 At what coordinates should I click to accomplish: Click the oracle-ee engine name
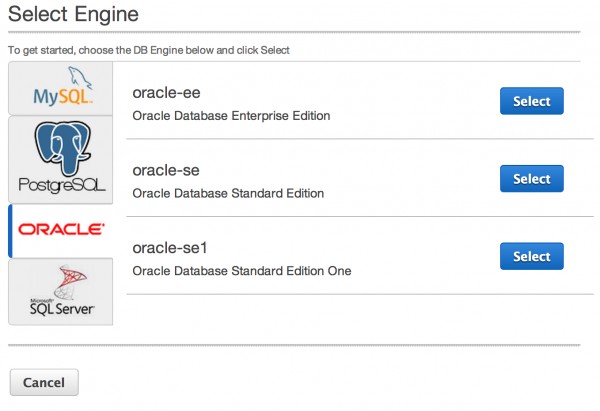coord(166,93)
